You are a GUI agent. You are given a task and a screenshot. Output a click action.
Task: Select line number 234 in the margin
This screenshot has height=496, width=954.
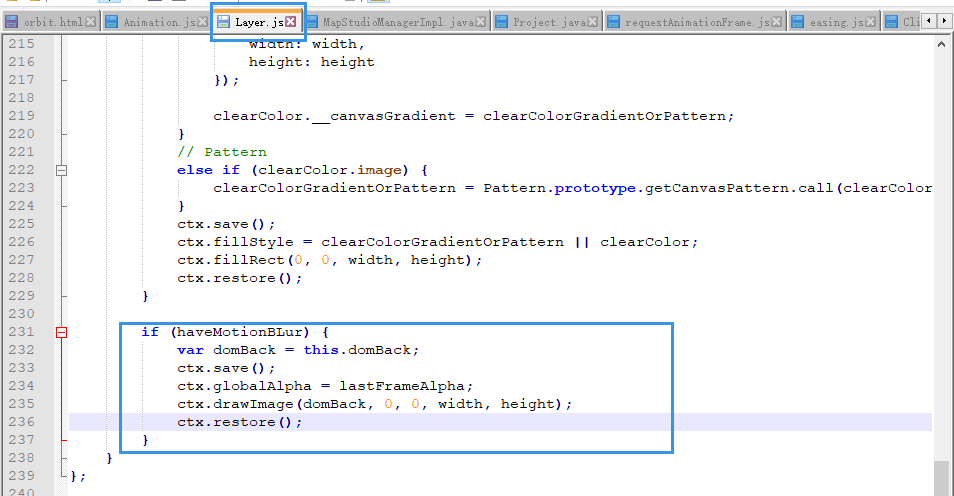[22, 386]
